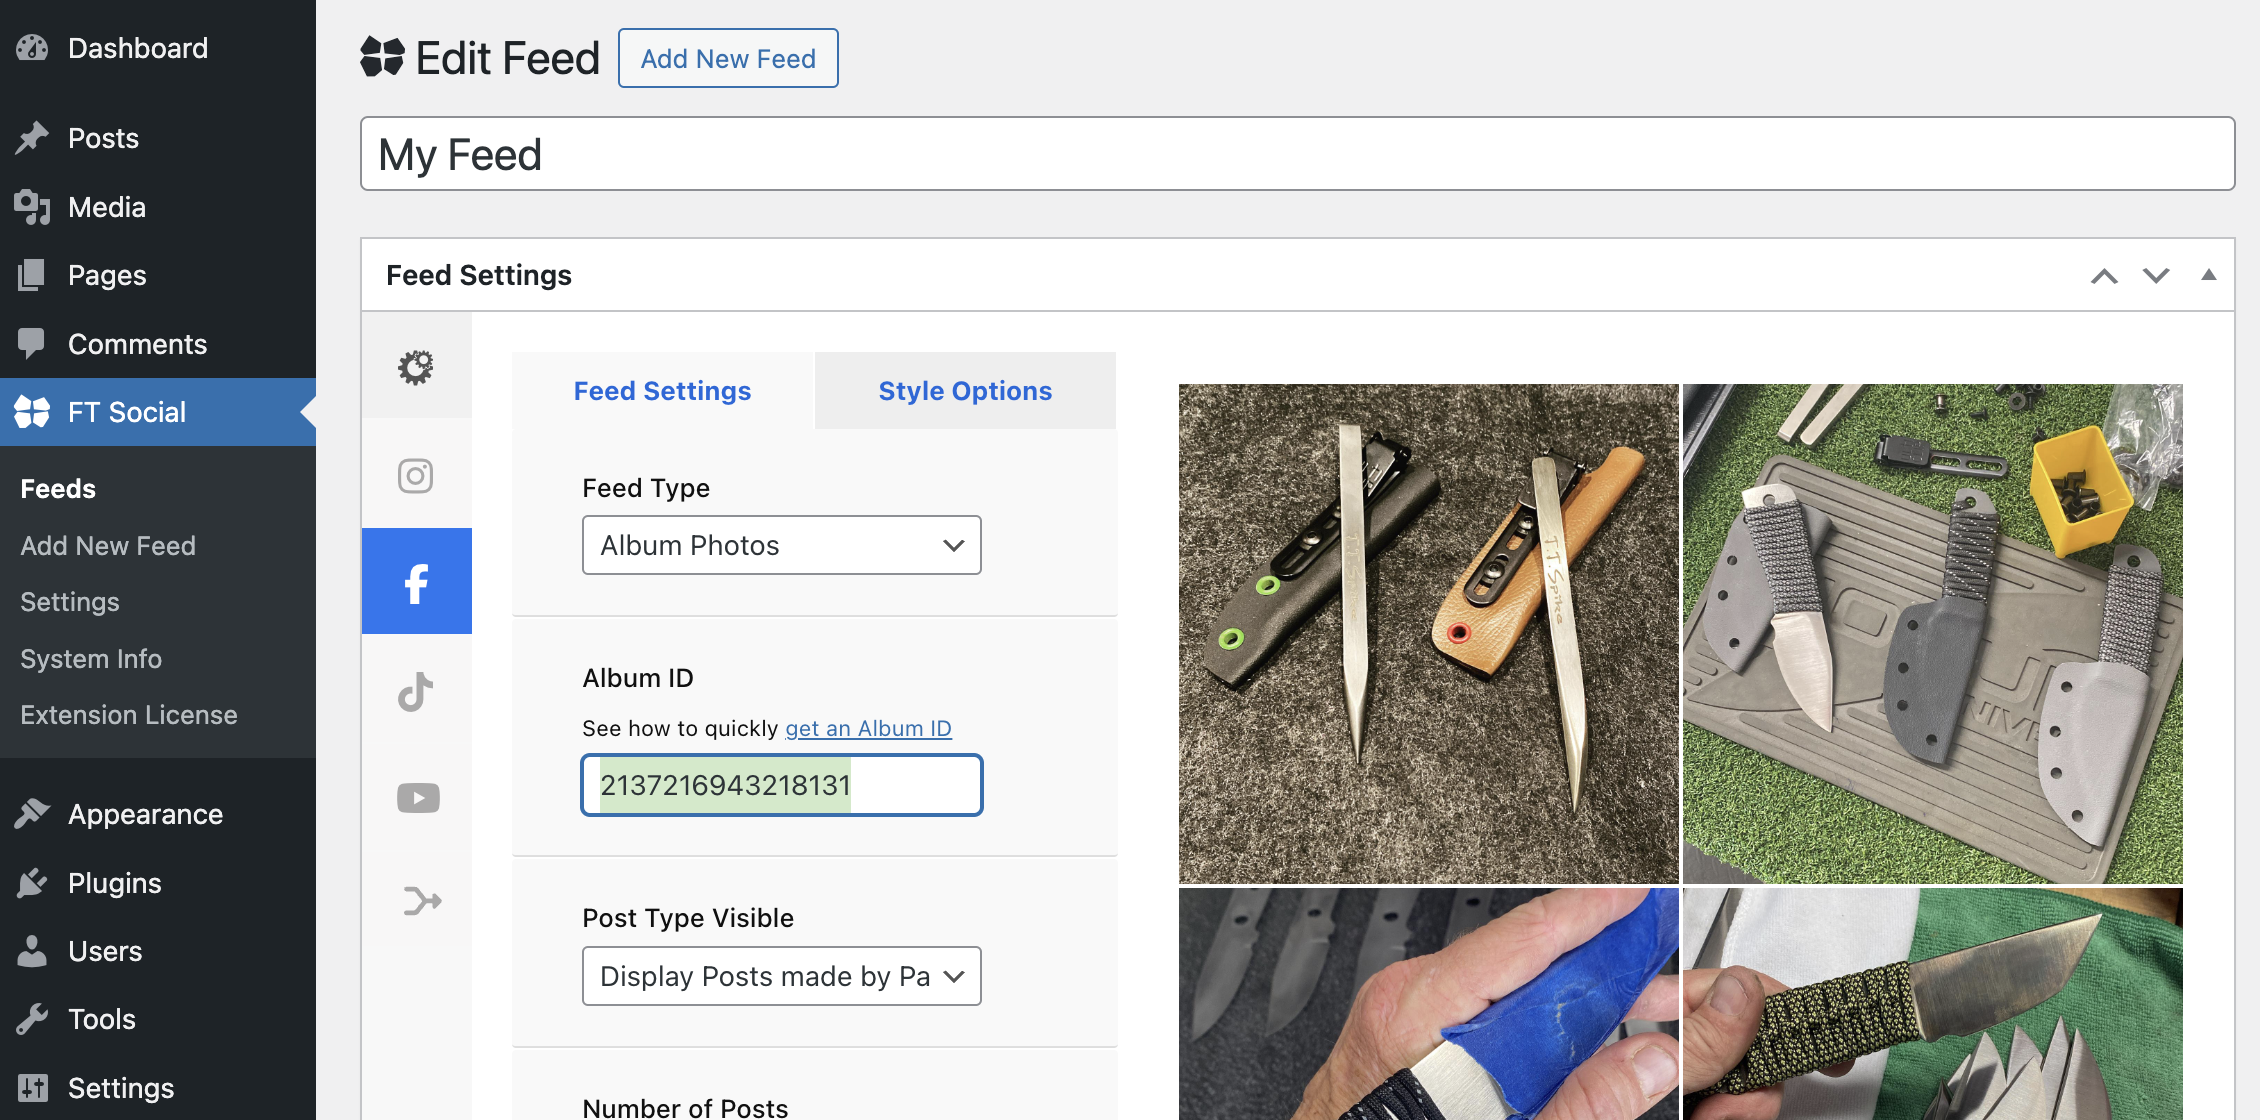Click the Edit Feed page heading

[507, 58]
